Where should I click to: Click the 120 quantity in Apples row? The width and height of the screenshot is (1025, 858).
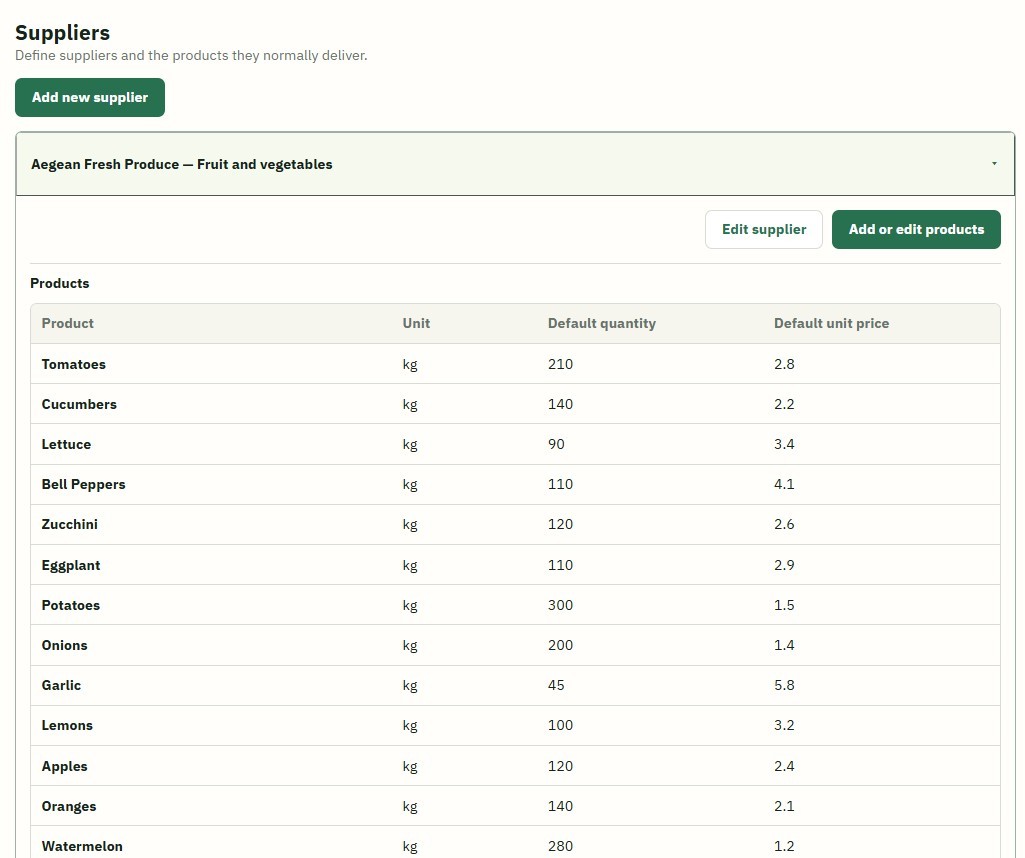[x=560, y=766]
